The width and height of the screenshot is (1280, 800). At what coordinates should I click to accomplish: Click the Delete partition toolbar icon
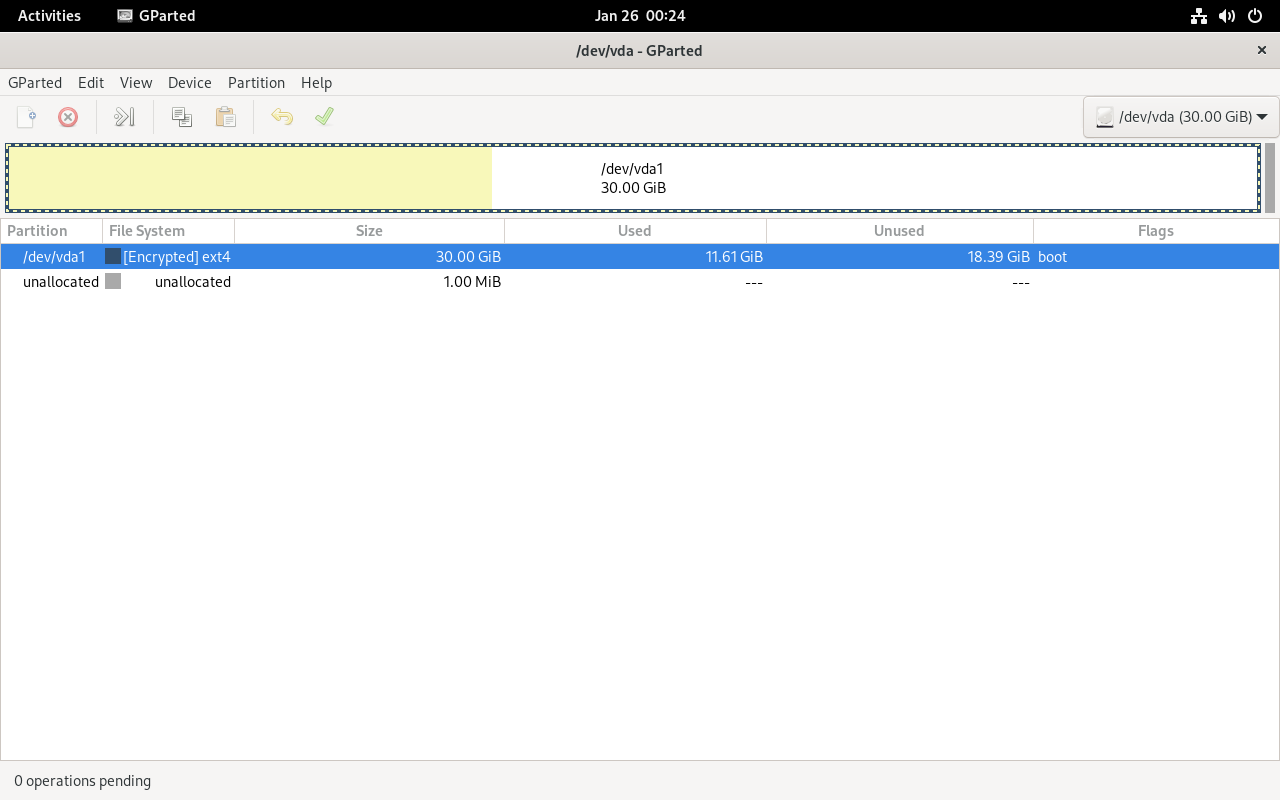(x=68, y=117)
